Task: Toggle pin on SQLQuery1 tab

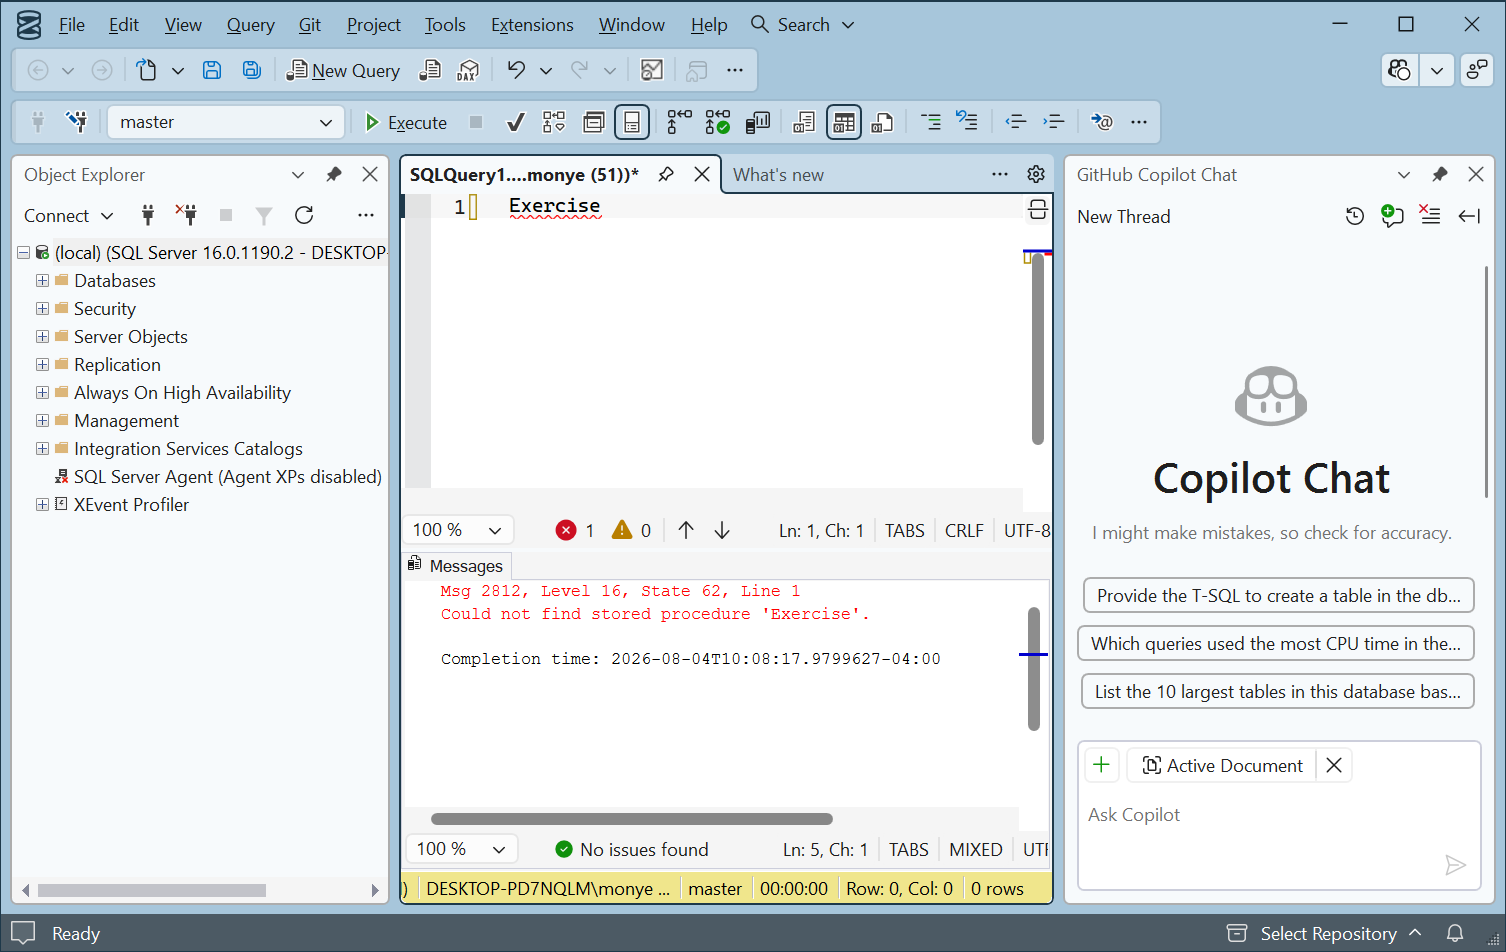Action: 666,174
